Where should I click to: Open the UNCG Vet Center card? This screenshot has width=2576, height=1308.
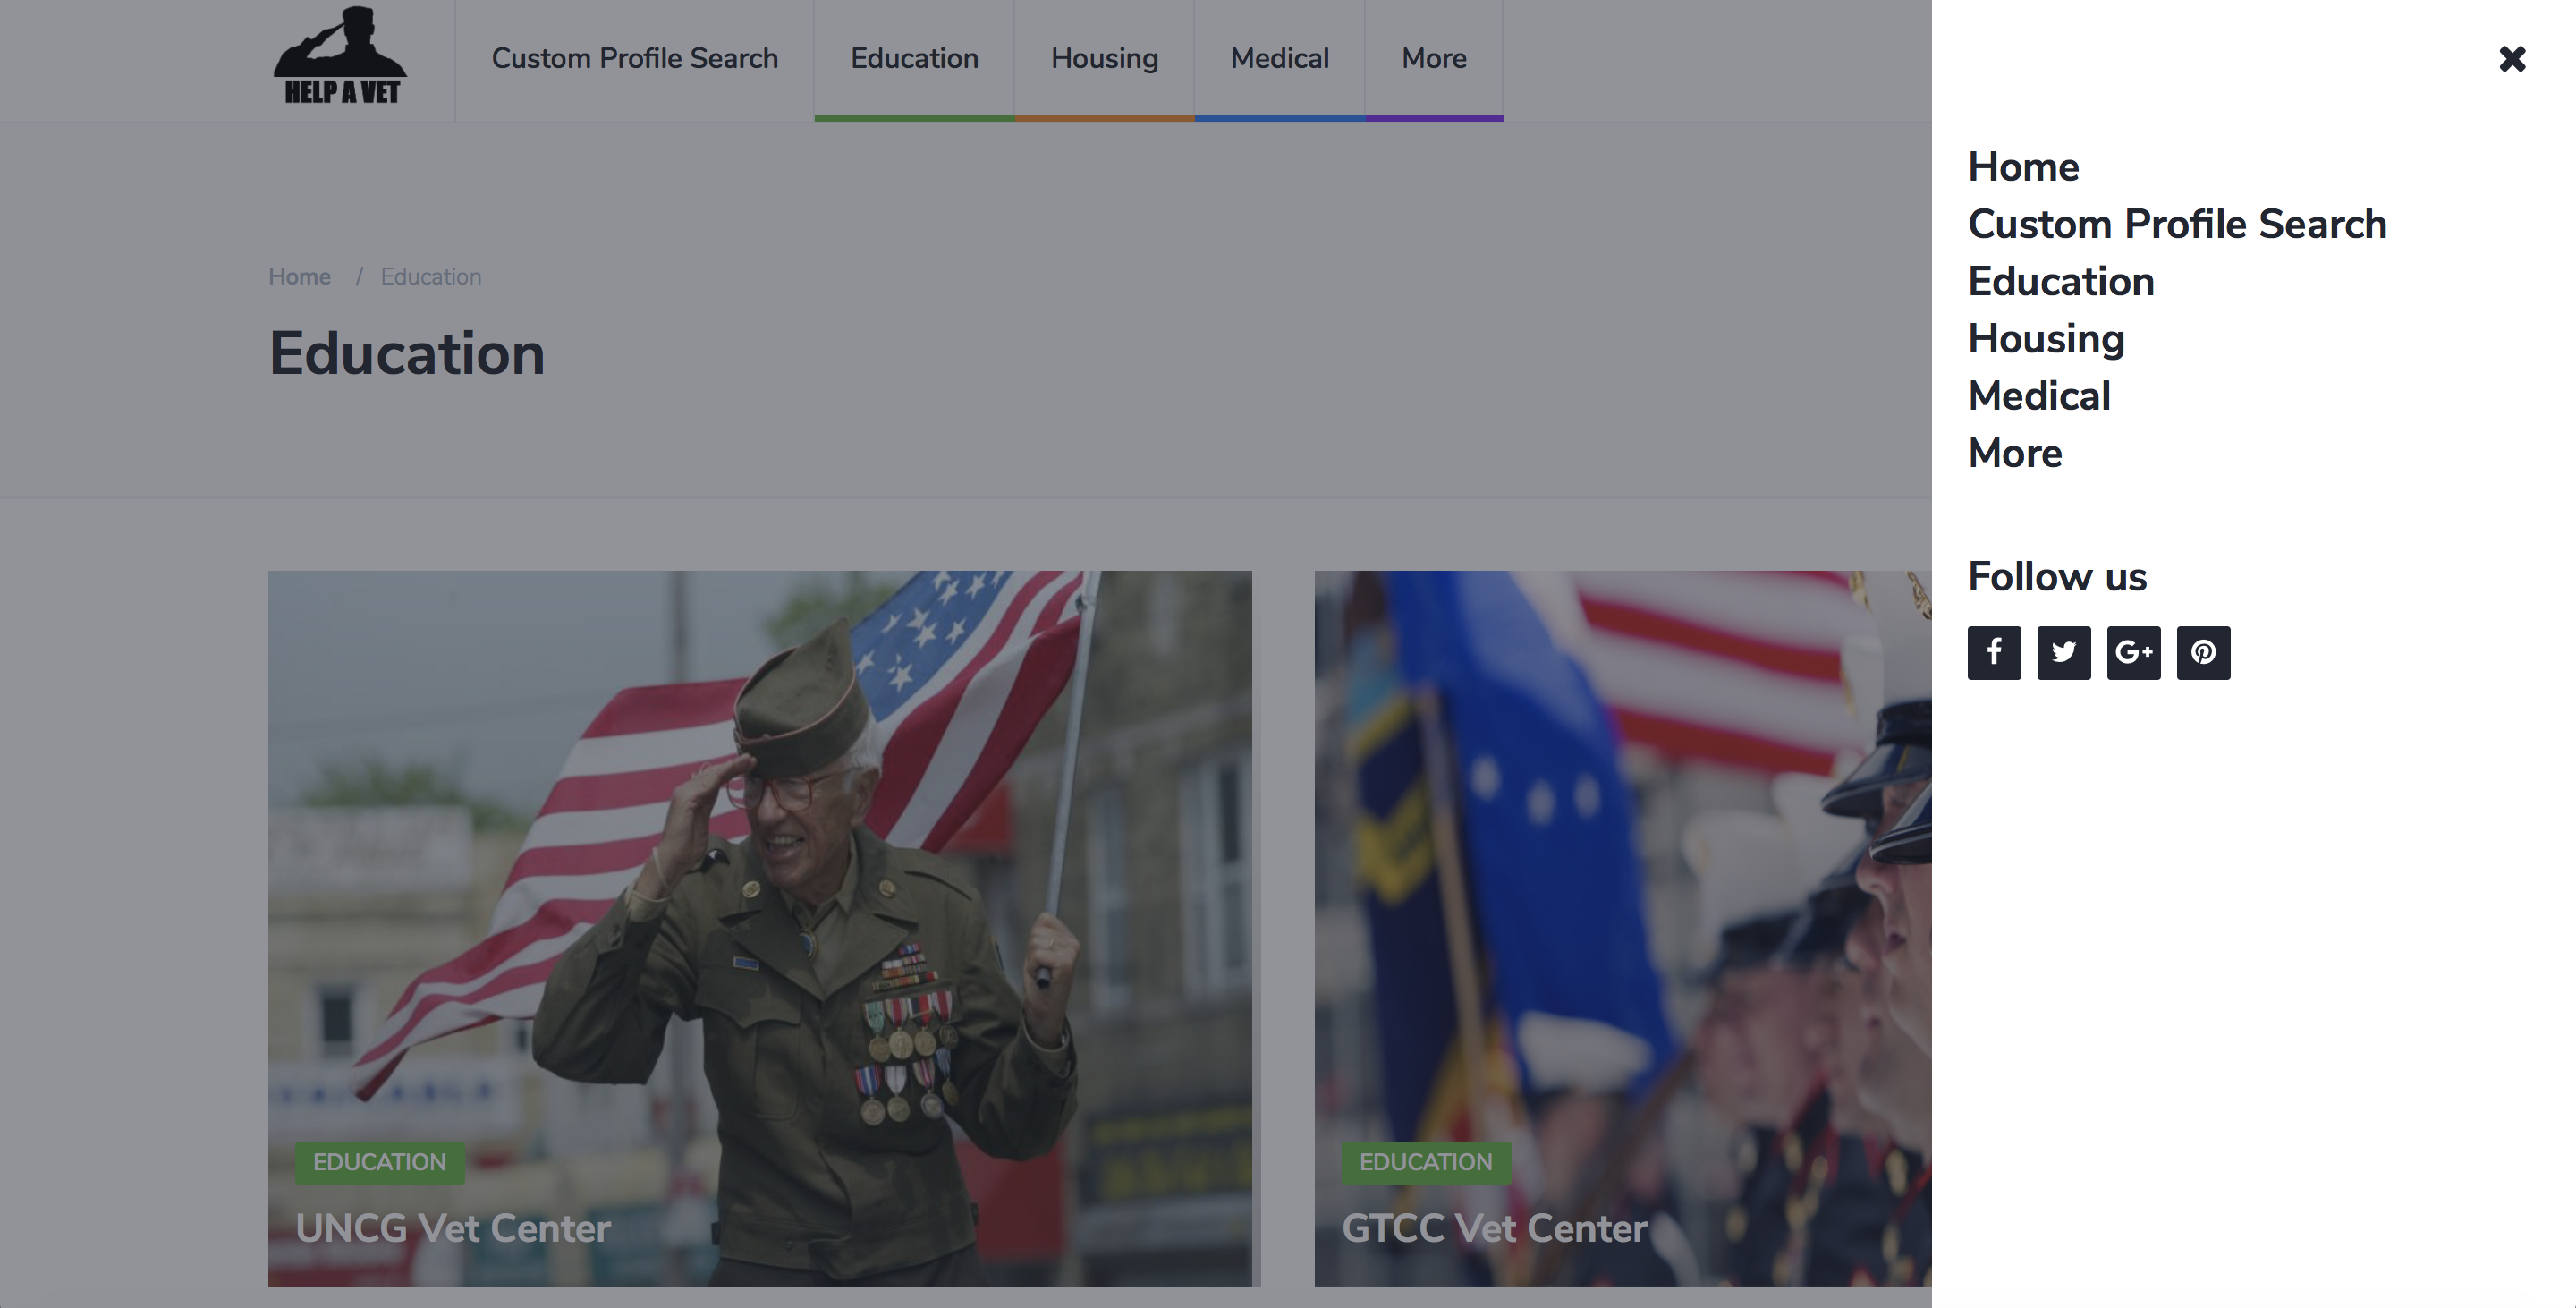453,1228
